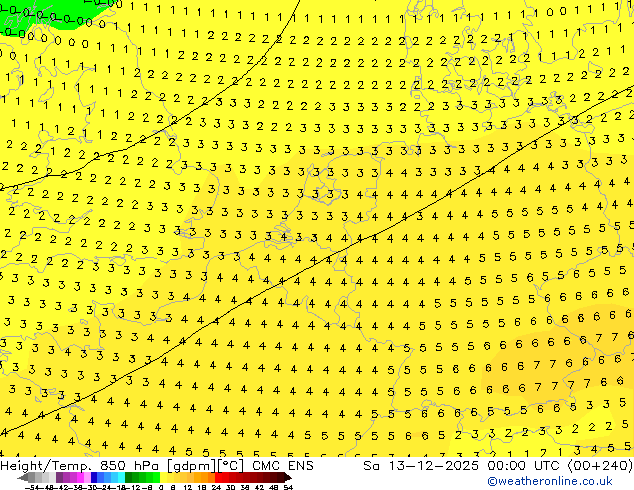Viewport: 634px width, 490px height.
Task: Click the (00+240) forecast hour label
Action: (x=601, y=466)
